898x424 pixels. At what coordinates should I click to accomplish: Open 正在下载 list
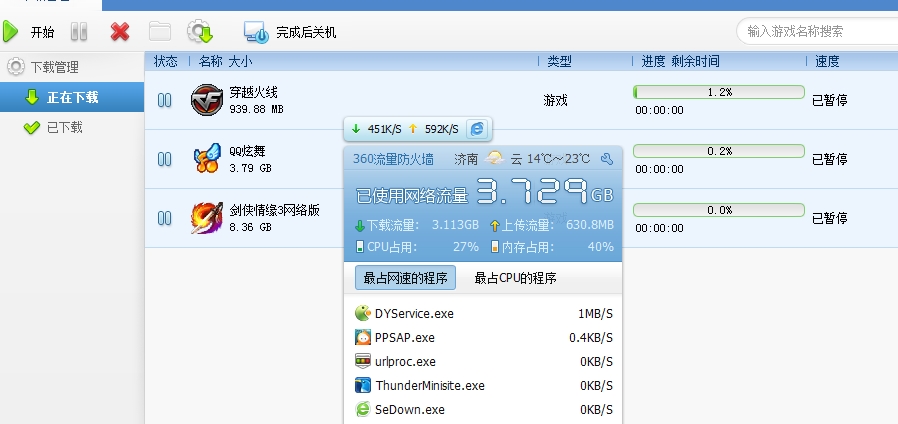point(72,97)
